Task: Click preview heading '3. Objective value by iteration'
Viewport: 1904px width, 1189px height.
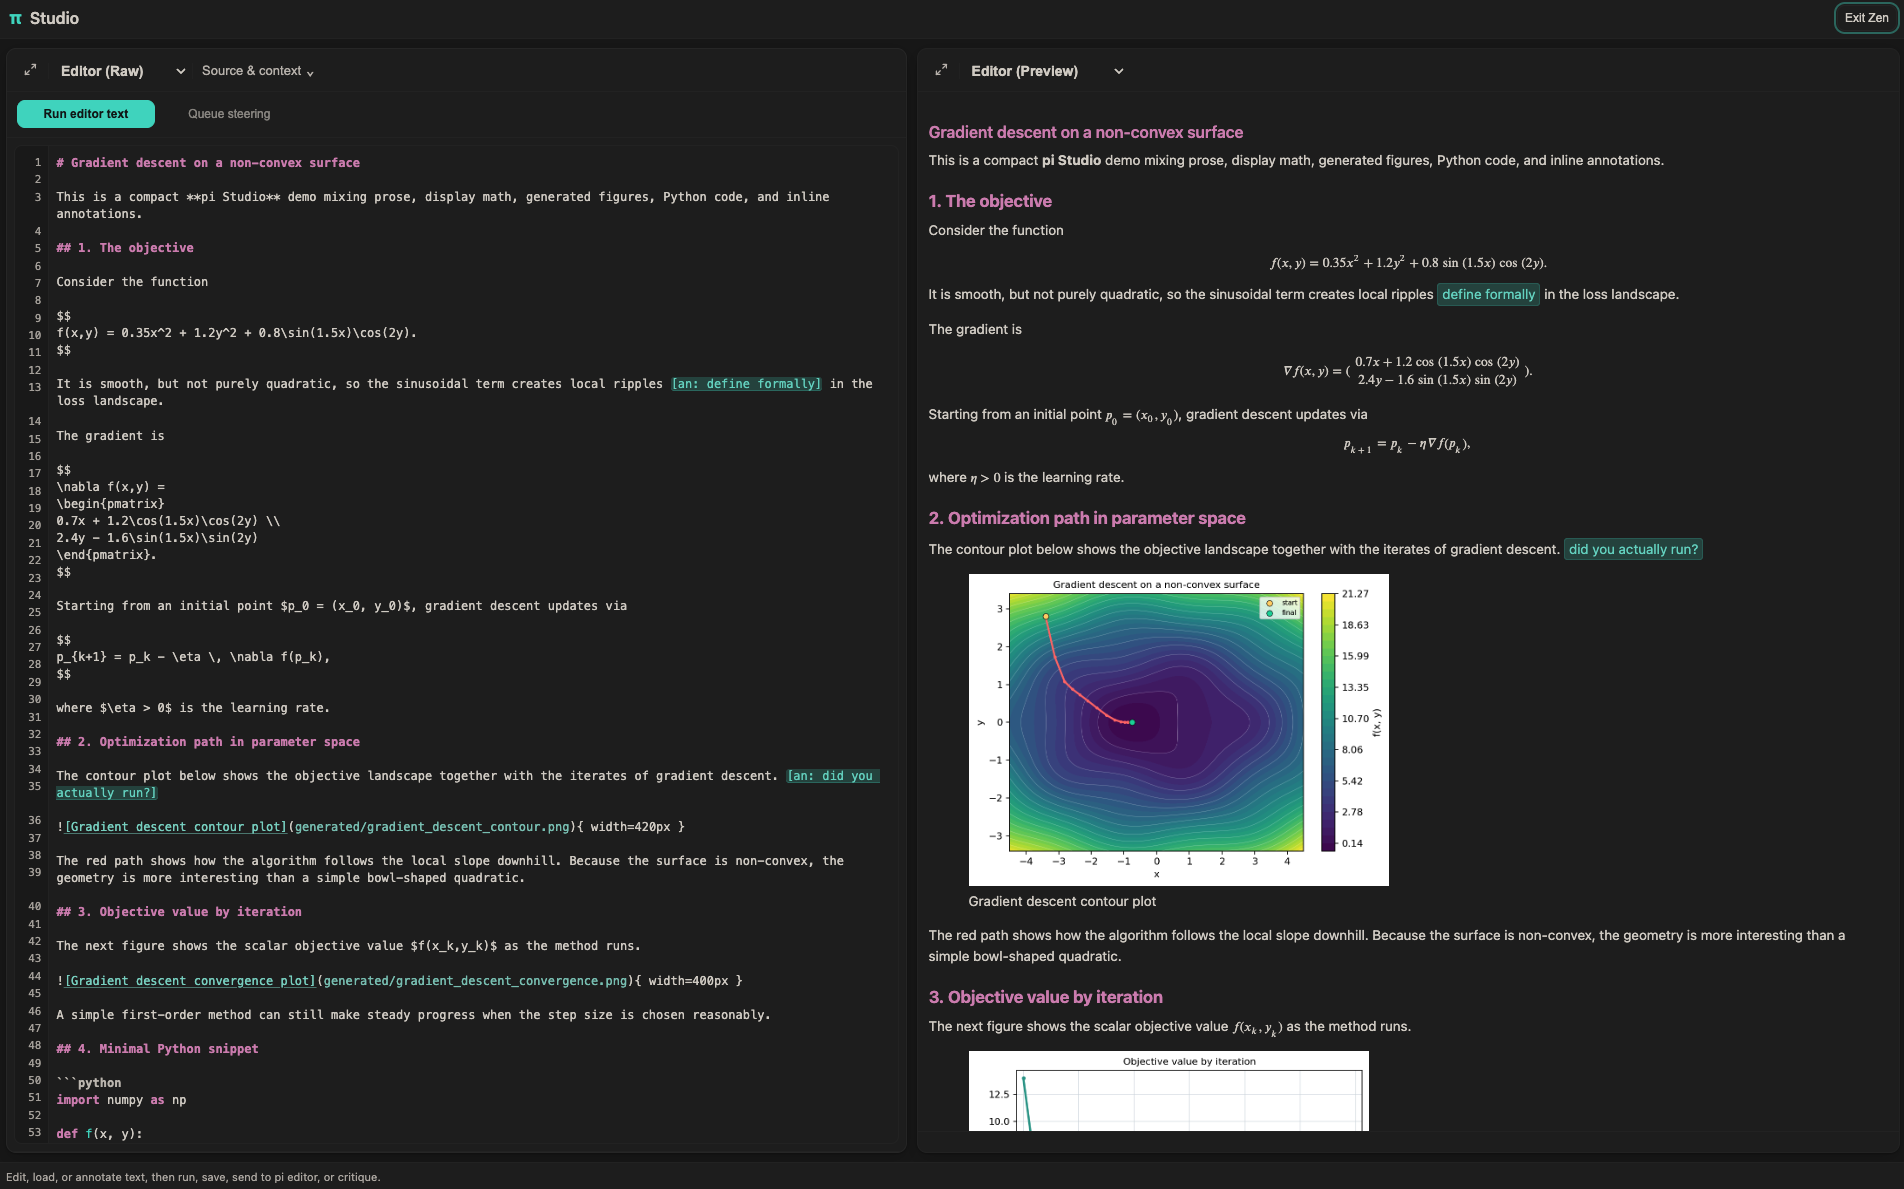Action: point(1045,997)
